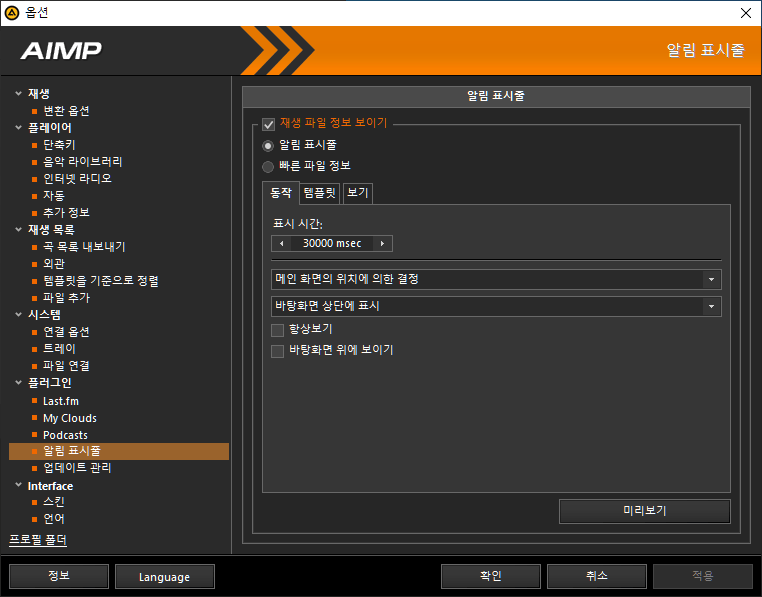Click the 30000 msec value field
The width and height of the screenshot is (762, 597).
point(332,244)
